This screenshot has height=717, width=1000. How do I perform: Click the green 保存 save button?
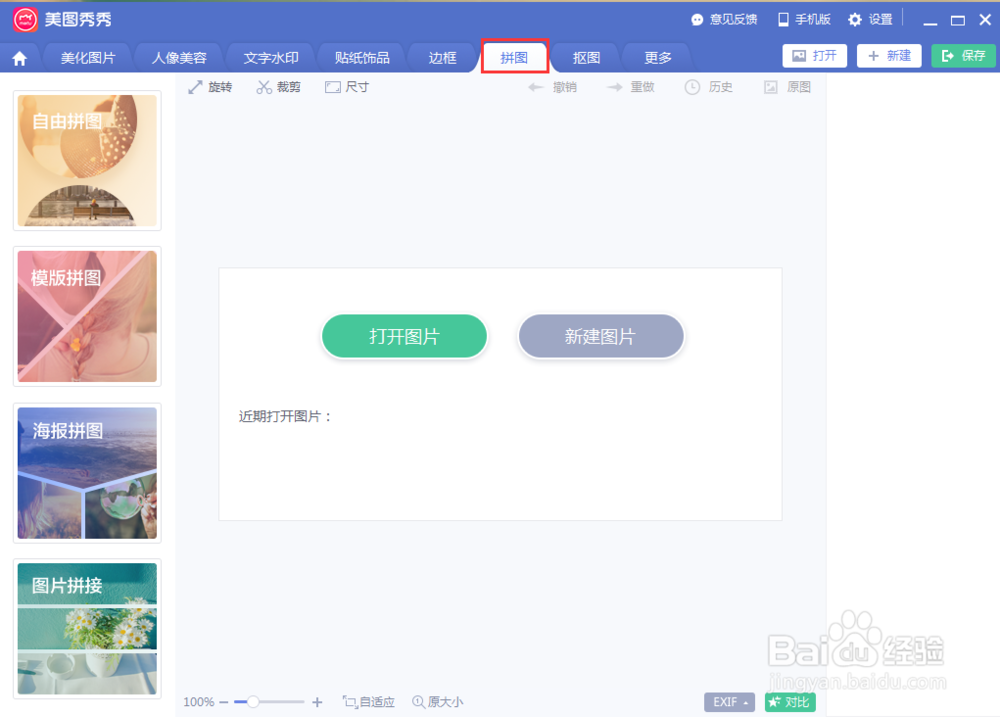point(962,56)
